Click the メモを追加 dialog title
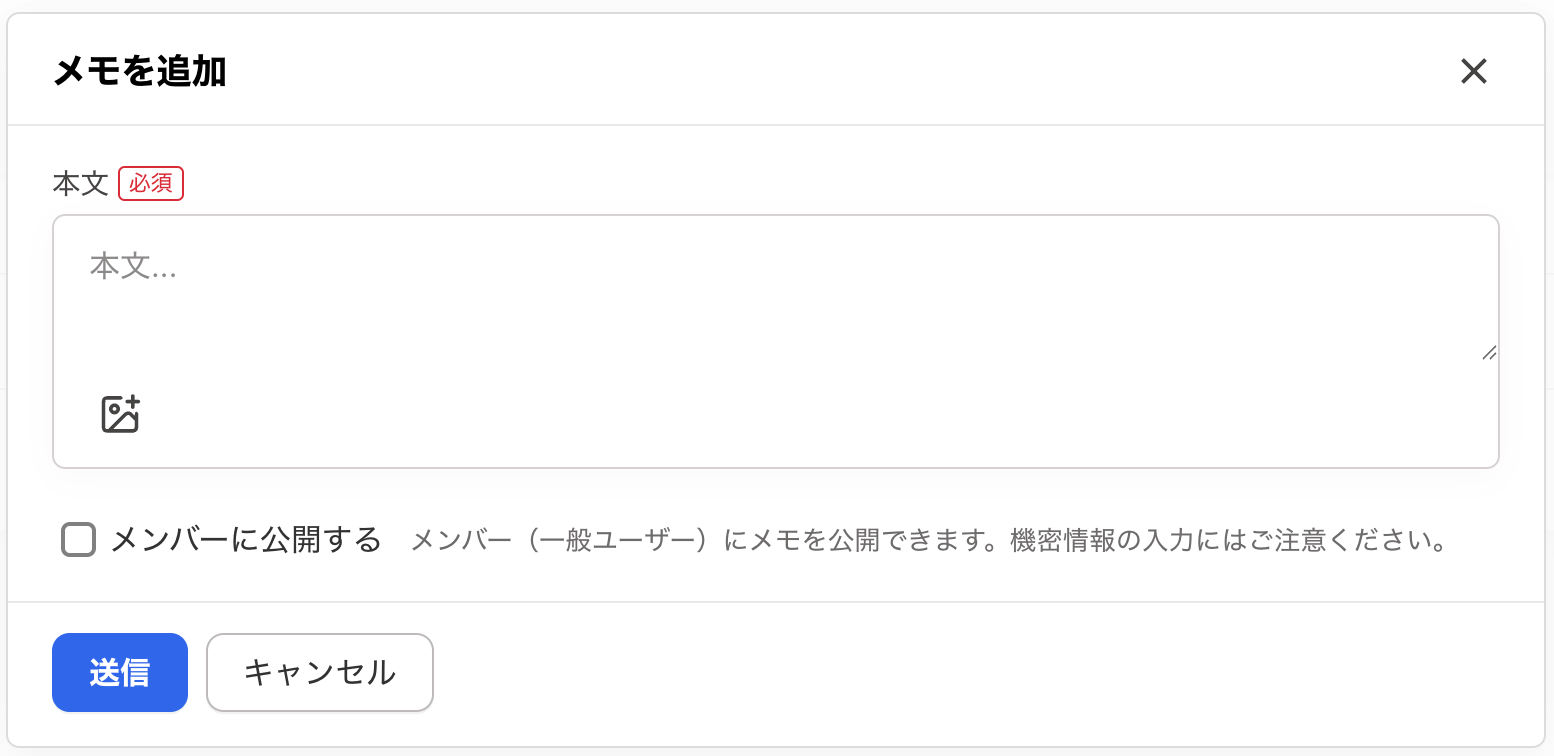Viewport: 1554px width, 756px height. pyautogui.click(x=140, y=72)
